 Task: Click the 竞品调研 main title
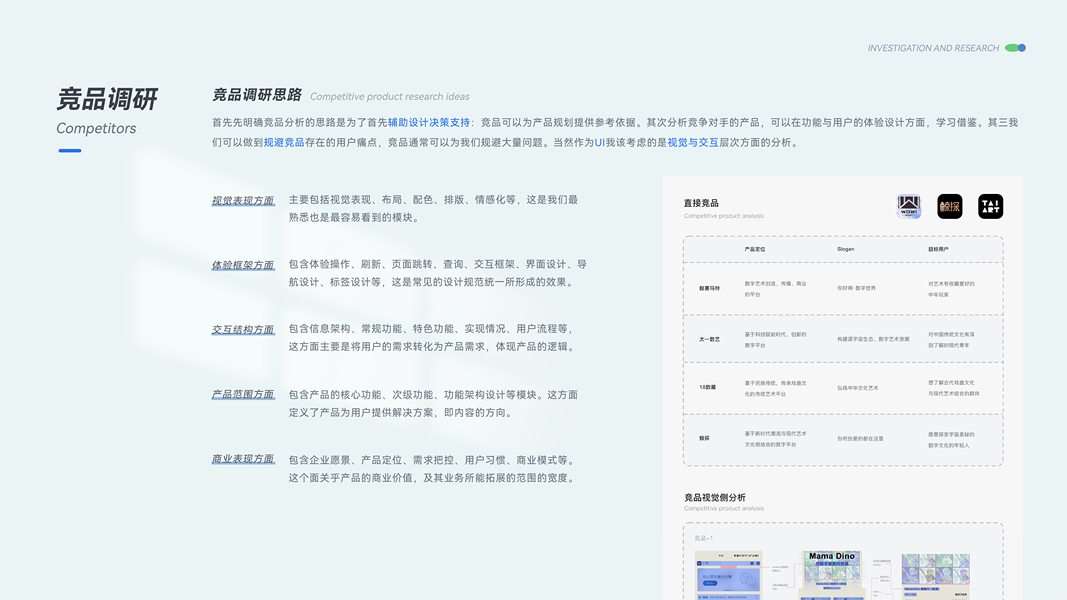107,99
